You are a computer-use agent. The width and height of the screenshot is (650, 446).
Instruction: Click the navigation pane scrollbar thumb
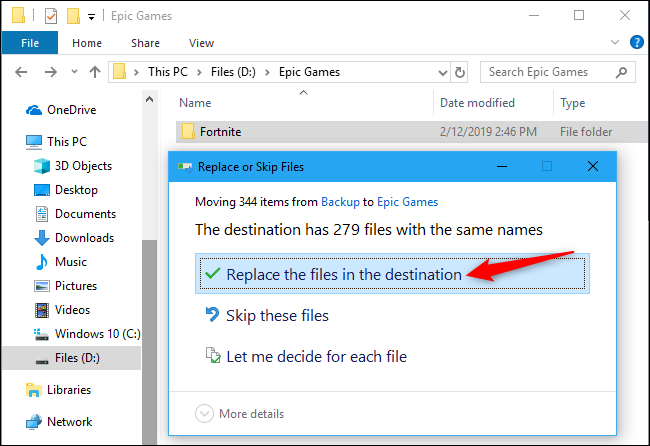pos(149,342)
